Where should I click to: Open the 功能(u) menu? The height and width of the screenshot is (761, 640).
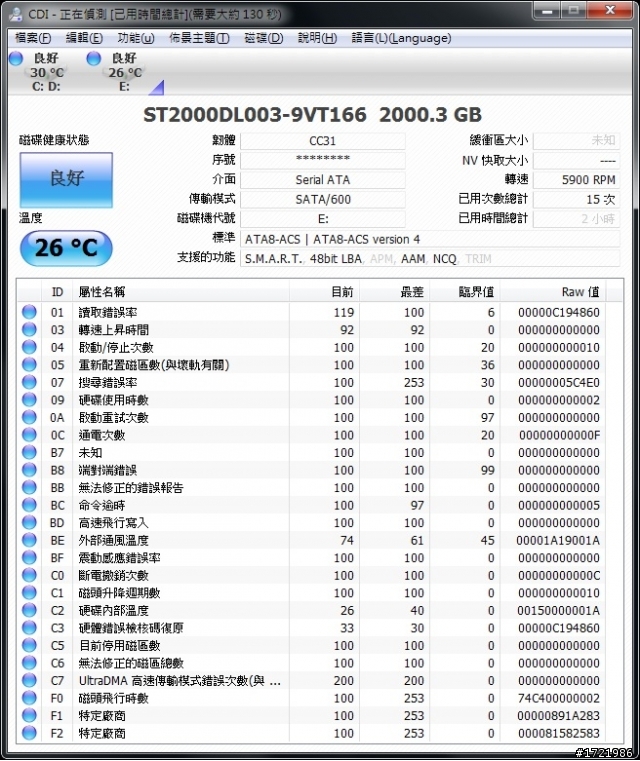(x=135, y=38)
